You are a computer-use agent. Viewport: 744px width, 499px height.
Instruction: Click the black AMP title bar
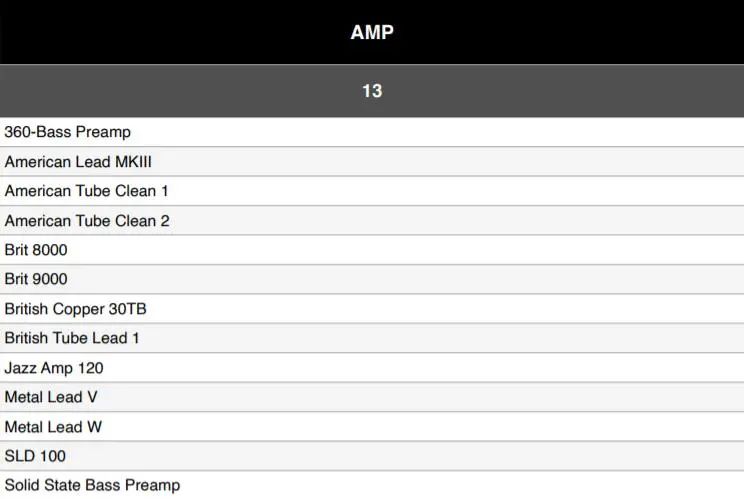(x=372, y=32)
